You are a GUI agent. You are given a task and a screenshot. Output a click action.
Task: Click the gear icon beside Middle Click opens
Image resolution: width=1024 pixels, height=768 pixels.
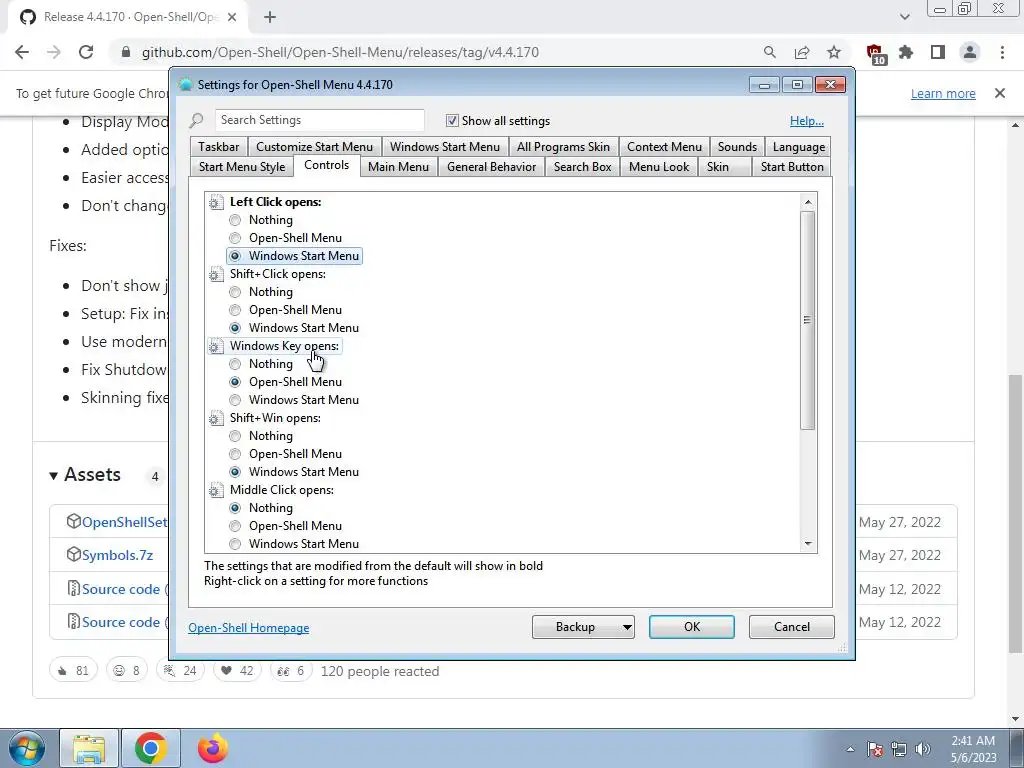216,490
